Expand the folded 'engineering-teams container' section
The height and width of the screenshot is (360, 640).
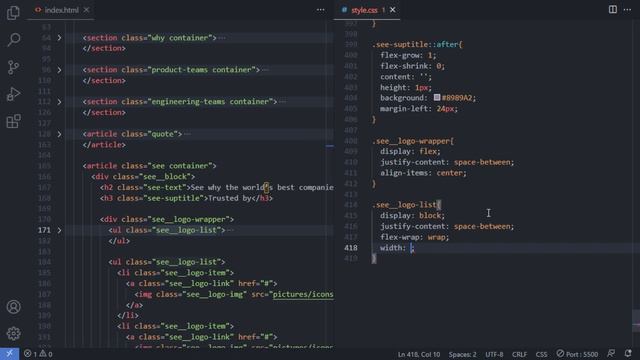(x=59, y=102)
